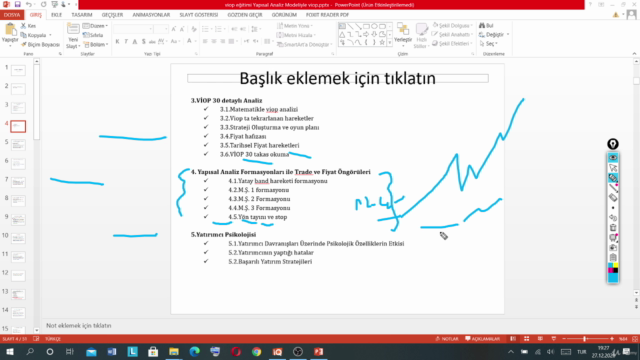
Task: Open the GÖRÜNÜM ribbon tab
Action: coord(284,15)
